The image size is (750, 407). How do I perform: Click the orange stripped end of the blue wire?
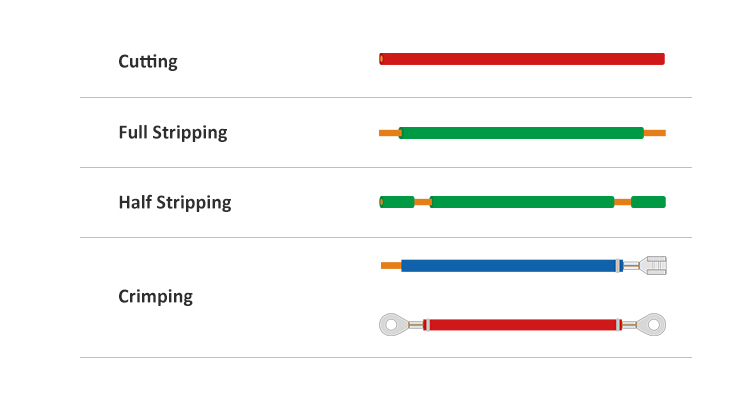[391, 265]
